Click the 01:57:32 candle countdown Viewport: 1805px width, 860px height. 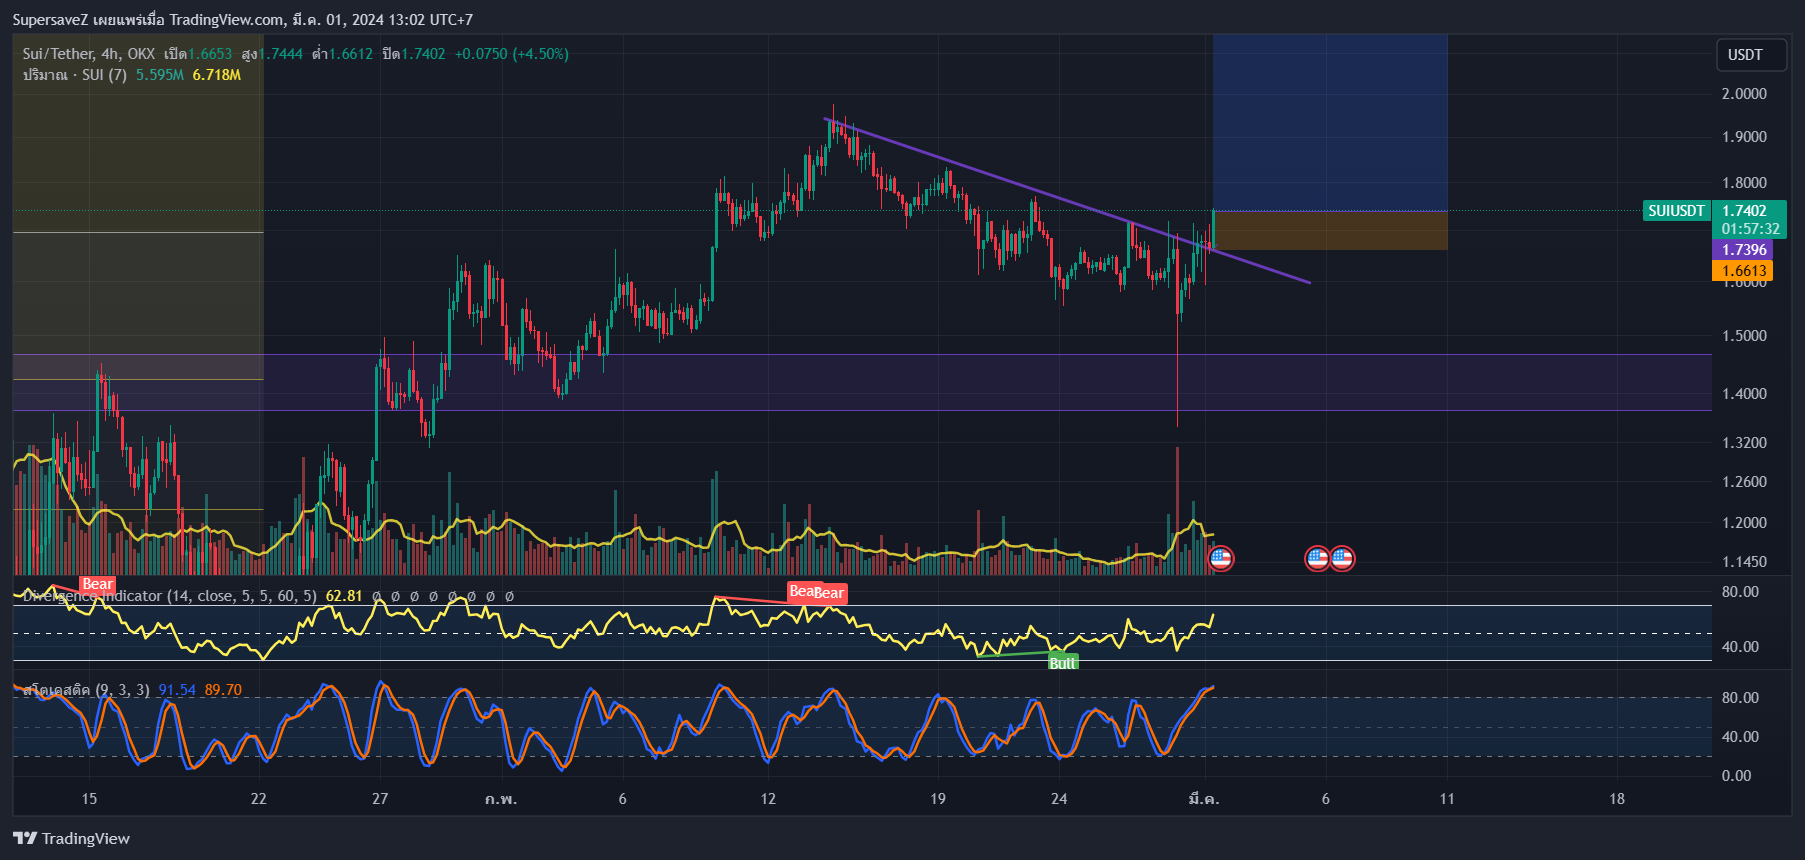point(1750,229)
